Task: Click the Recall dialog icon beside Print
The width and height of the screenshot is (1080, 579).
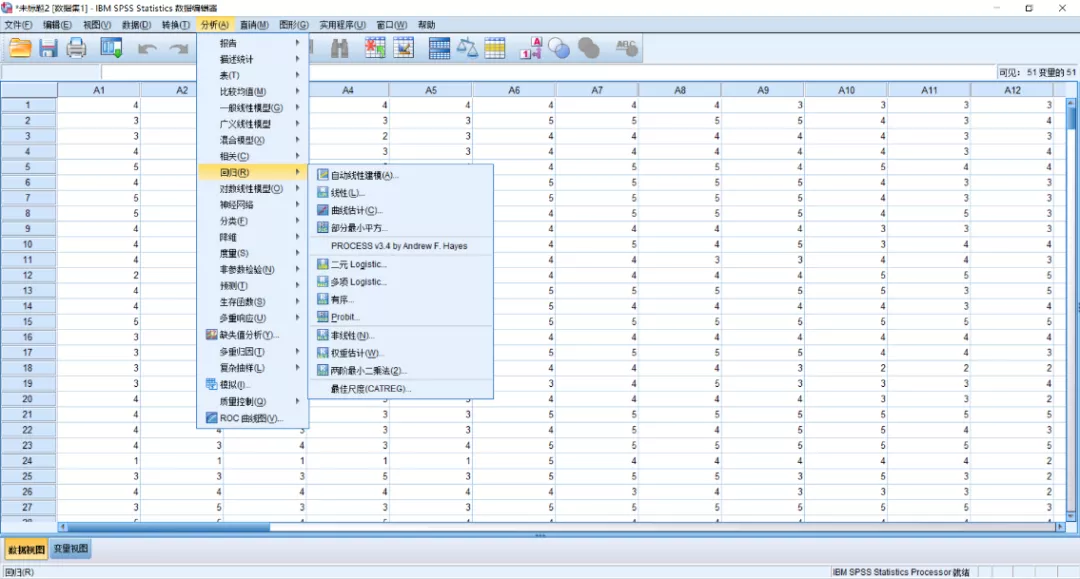Action: 110,48
